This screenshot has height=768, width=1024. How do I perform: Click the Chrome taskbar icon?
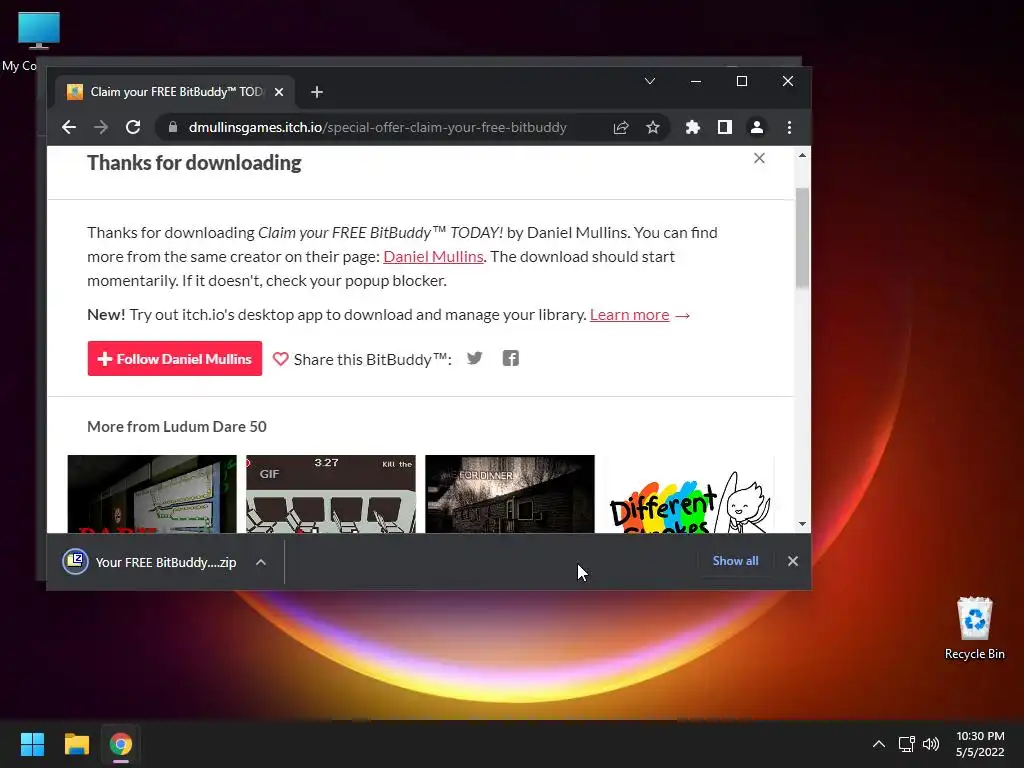pos(121,744)
